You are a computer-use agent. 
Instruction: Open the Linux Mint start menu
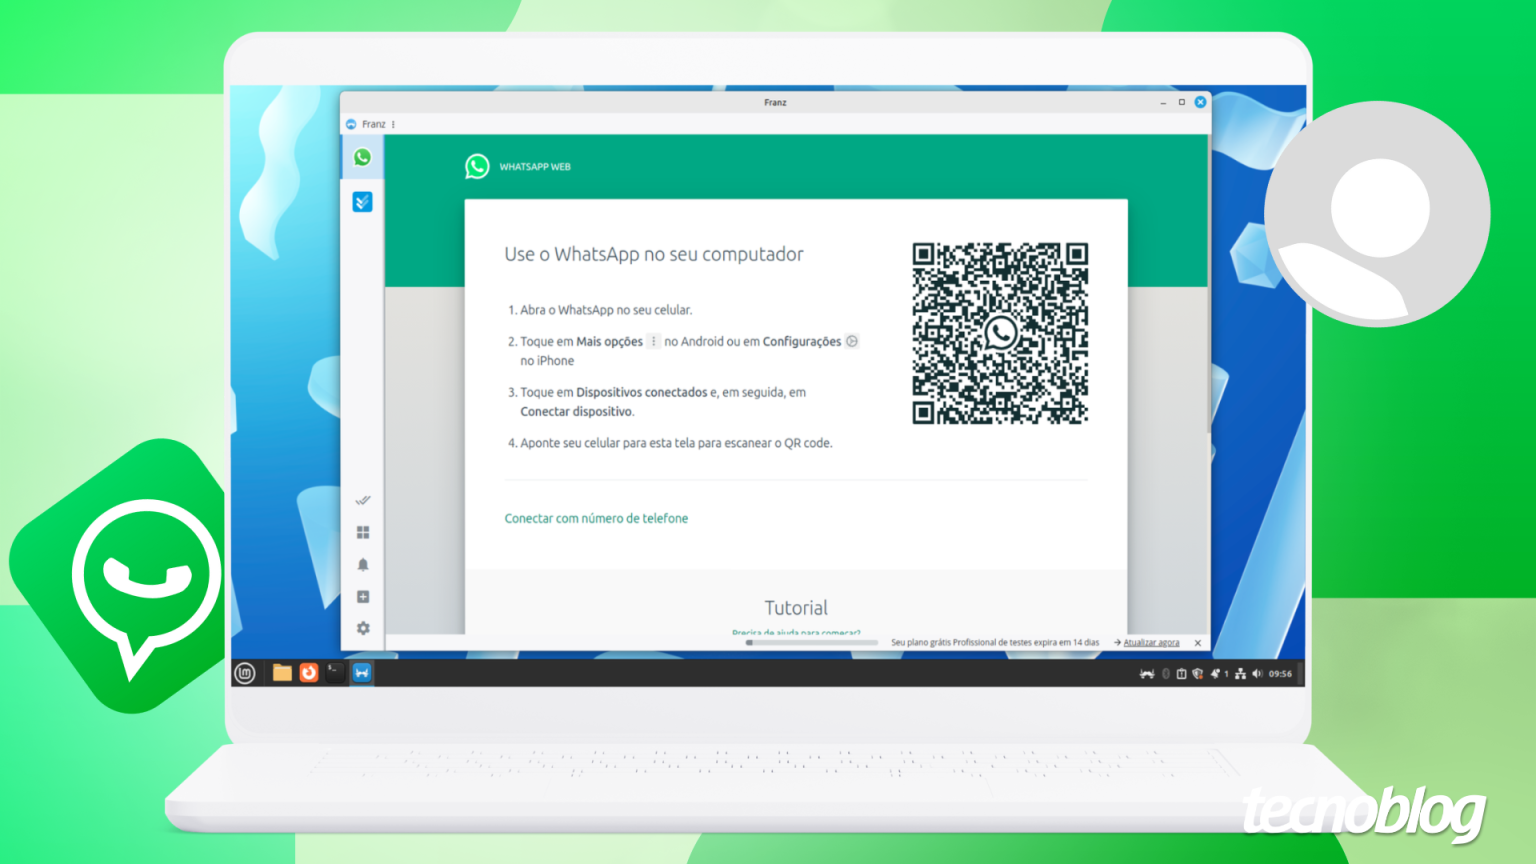coord(245,673)
